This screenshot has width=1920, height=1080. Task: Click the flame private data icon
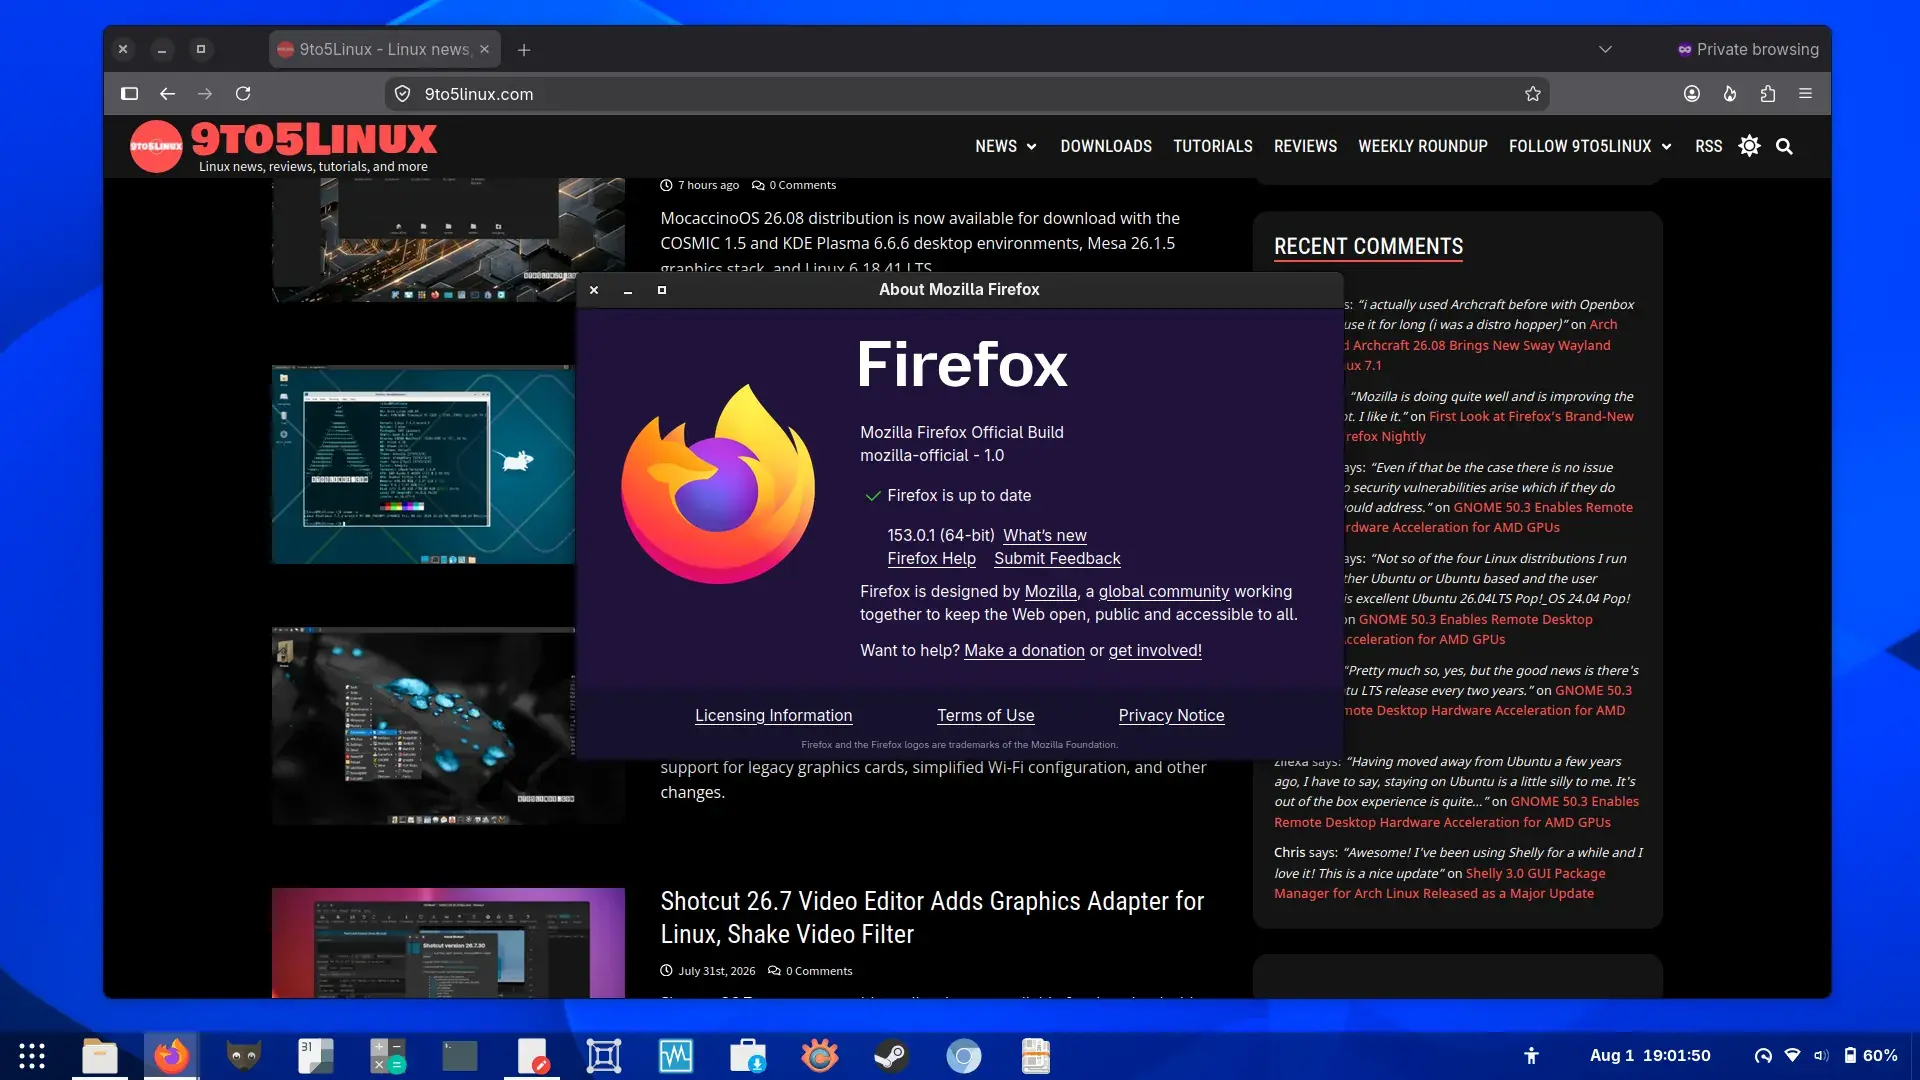click(x=1730, y=94)
